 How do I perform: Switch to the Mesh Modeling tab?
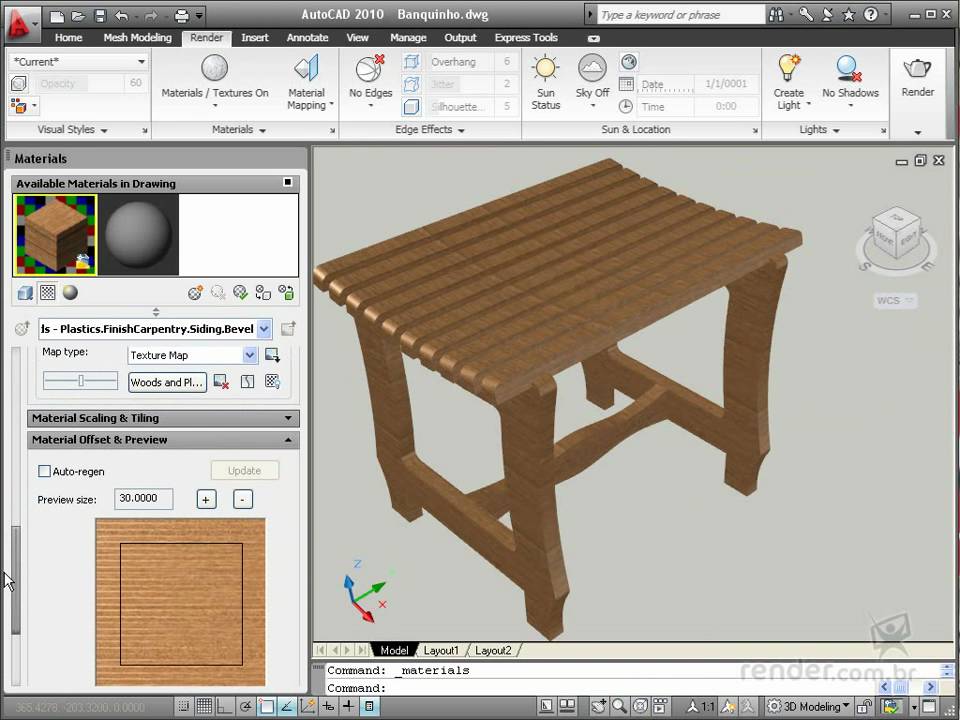click(x=137, y=38)
